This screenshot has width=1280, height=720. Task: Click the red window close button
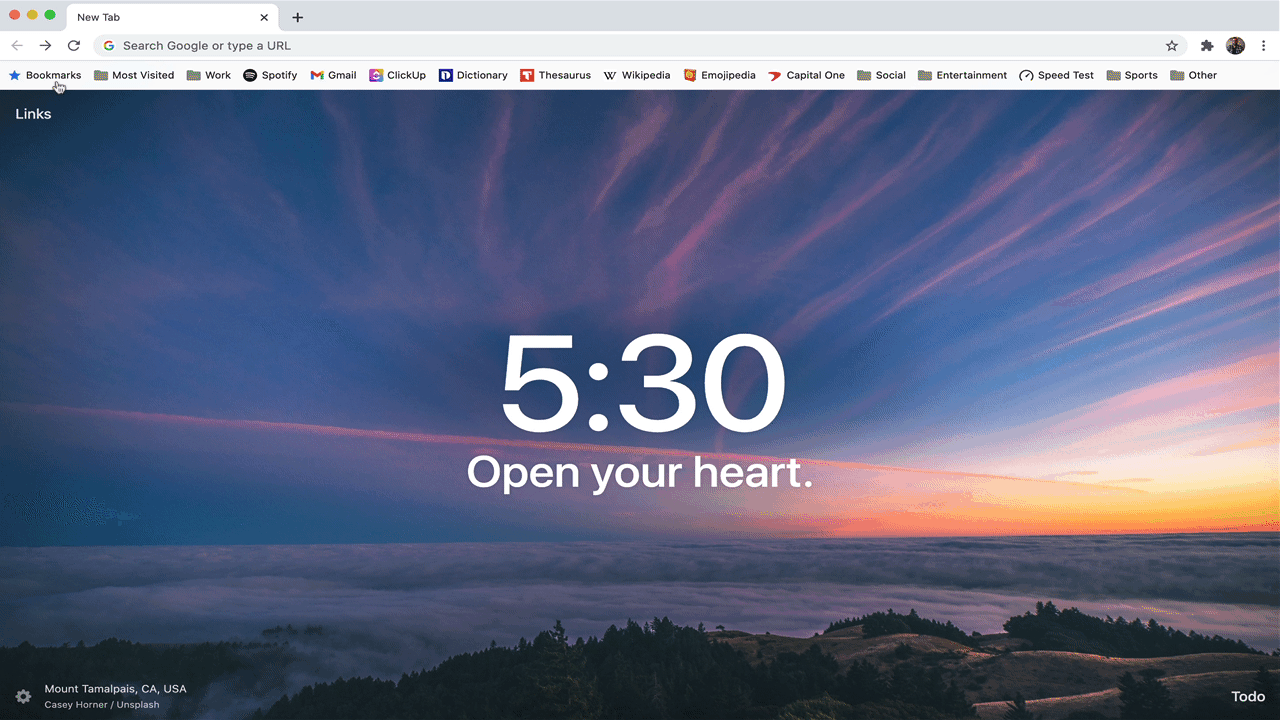tap(14, 15)
